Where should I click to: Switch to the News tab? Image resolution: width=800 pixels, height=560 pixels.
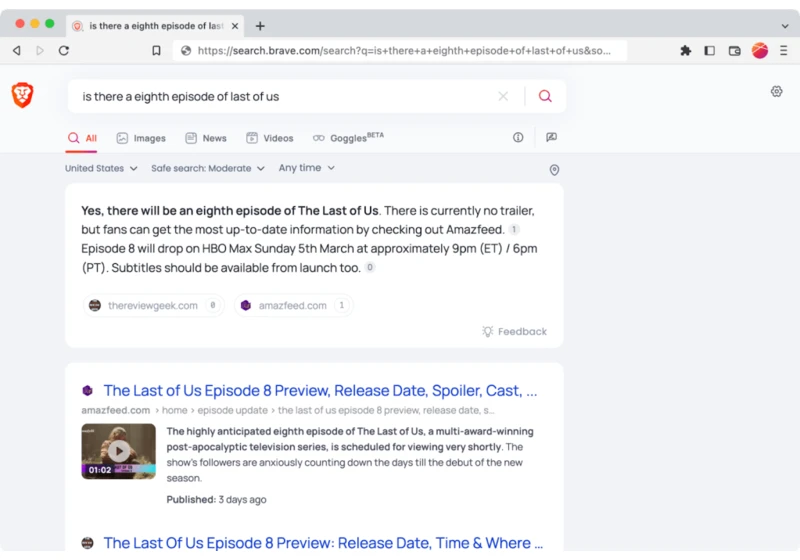(206, 138)
